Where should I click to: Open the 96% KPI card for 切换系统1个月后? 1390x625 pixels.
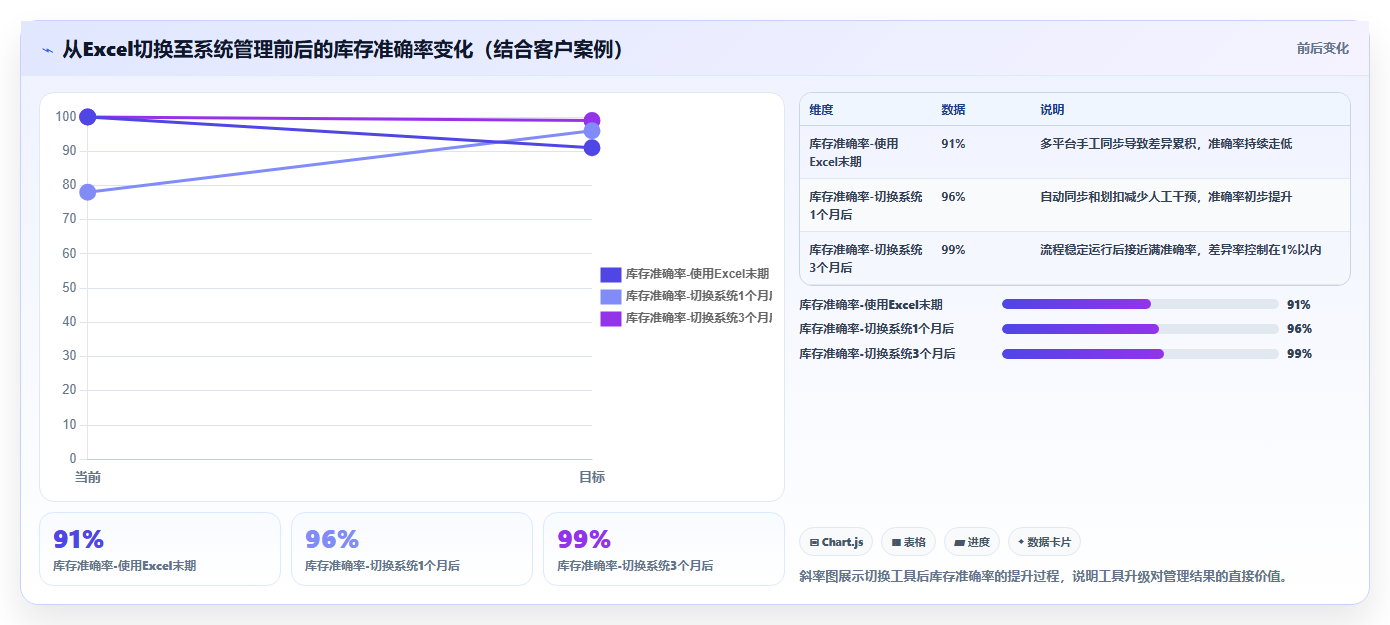tap(412, 549)
